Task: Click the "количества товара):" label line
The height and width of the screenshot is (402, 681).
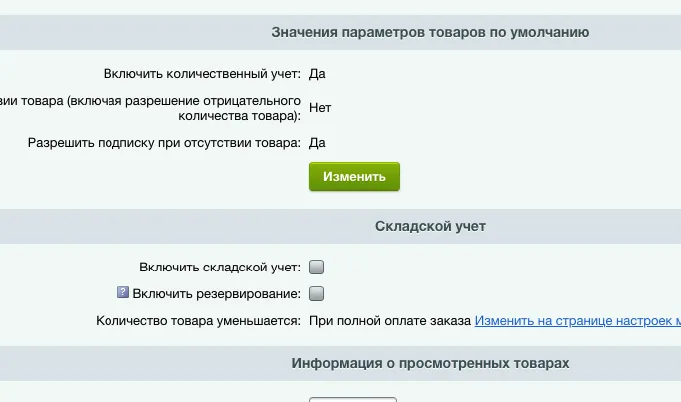Action: (x=245, y=115)
